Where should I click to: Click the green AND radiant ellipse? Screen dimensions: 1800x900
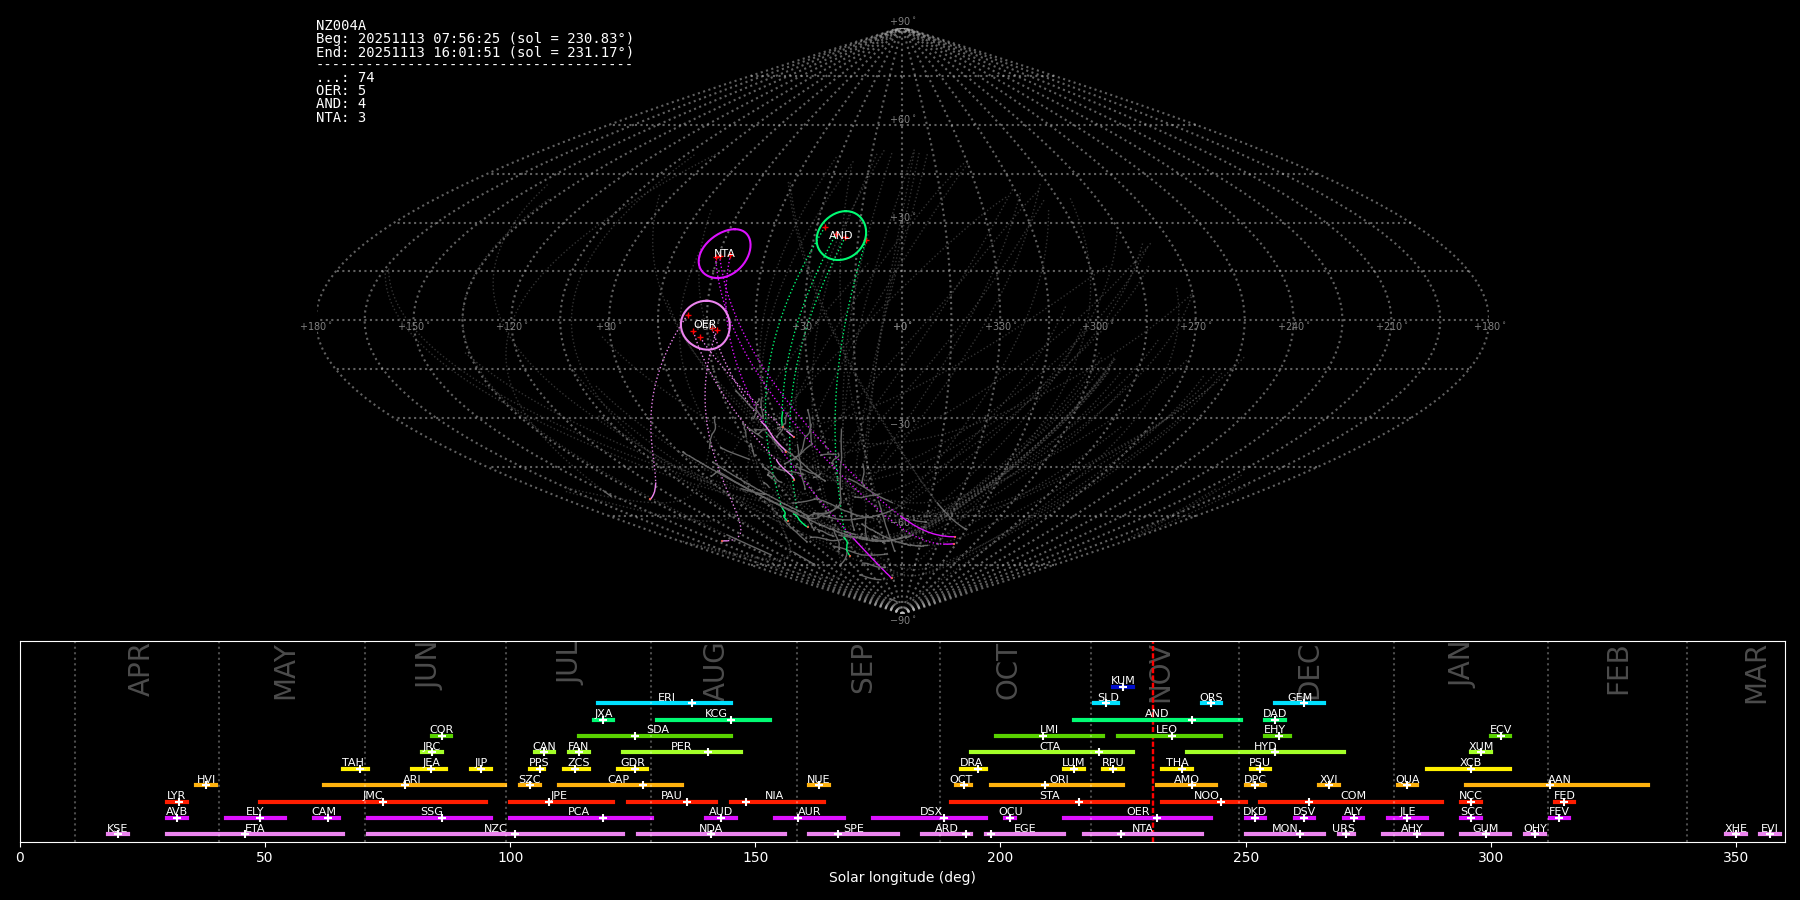[841, 236]
